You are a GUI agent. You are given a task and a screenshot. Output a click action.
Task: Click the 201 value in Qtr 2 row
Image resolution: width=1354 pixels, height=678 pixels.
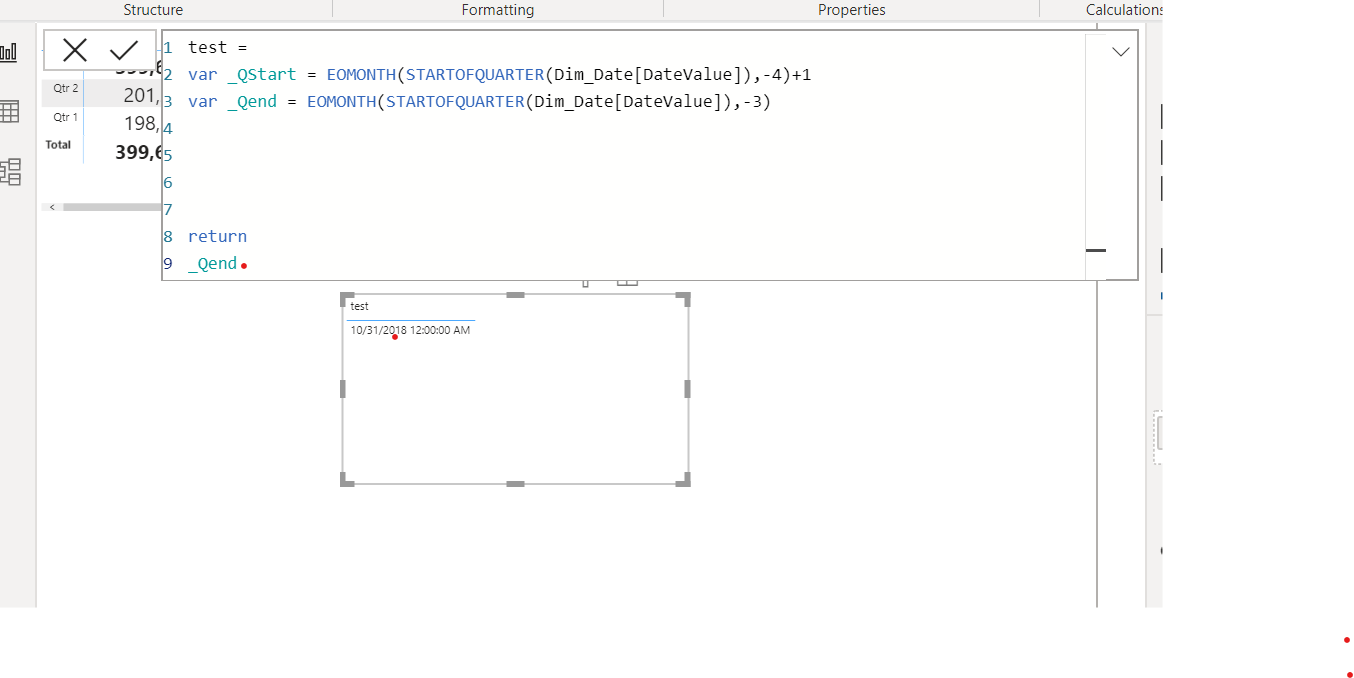tap(141, 95)
